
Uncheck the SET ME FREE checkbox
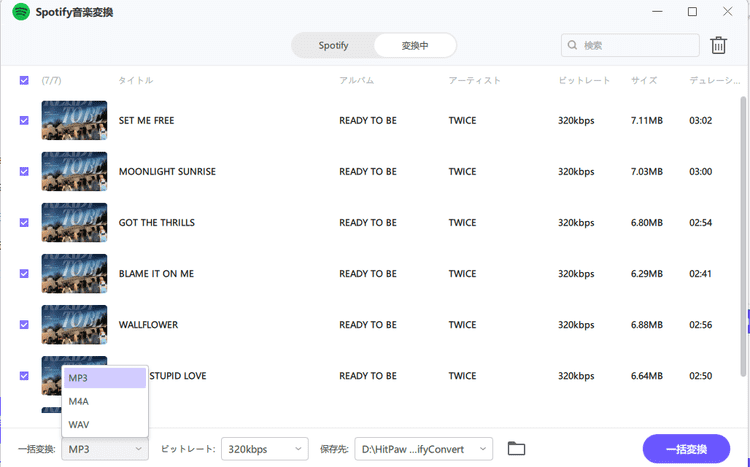[24, 120]
